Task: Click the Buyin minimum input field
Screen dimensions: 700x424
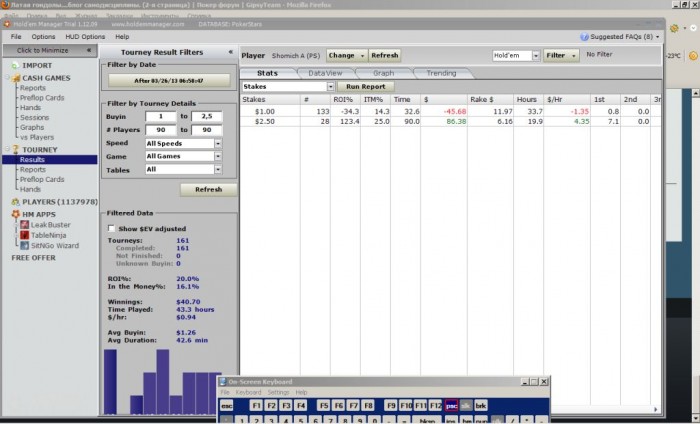Action: tap(161, 116)
